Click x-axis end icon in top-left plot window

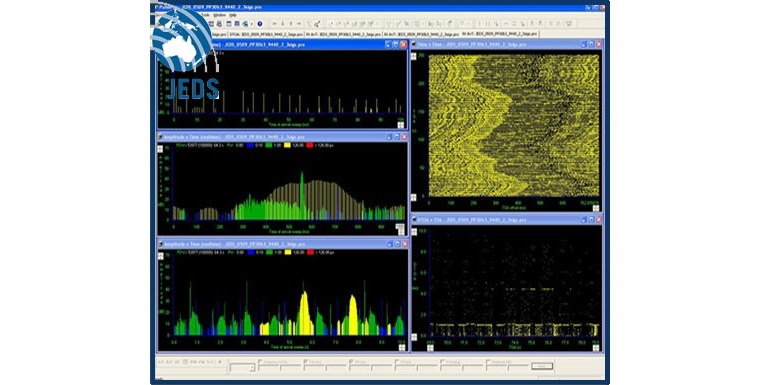tap(401, 125)
